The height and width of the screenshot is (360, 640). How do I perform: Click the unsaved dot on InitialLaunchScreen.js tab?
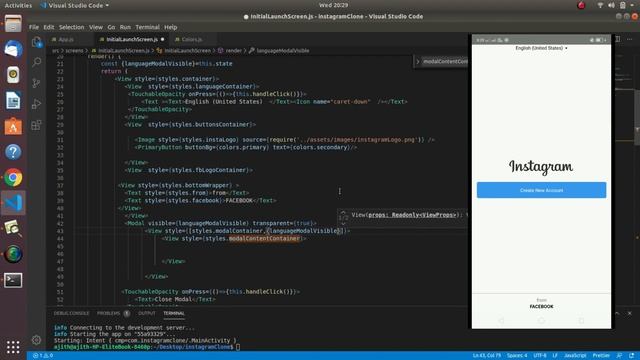(x=162, y=39)
